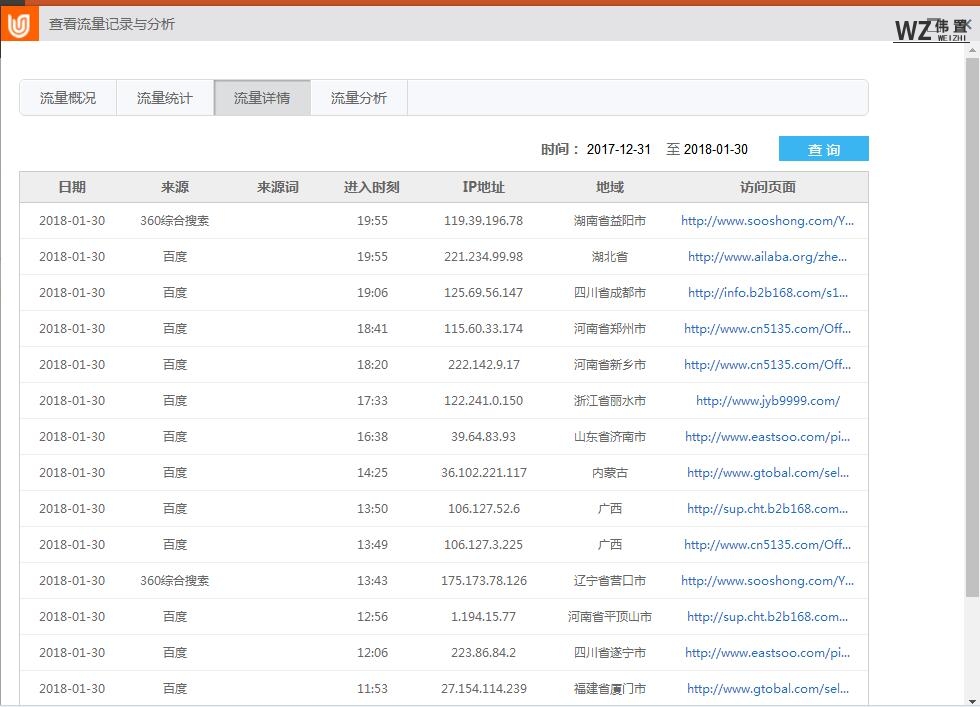This screenshot has height=707, width=980.
Task: Open the www.eastsoo.com link at 16:38
Action: pyautogui.click(x=767, y=437)
